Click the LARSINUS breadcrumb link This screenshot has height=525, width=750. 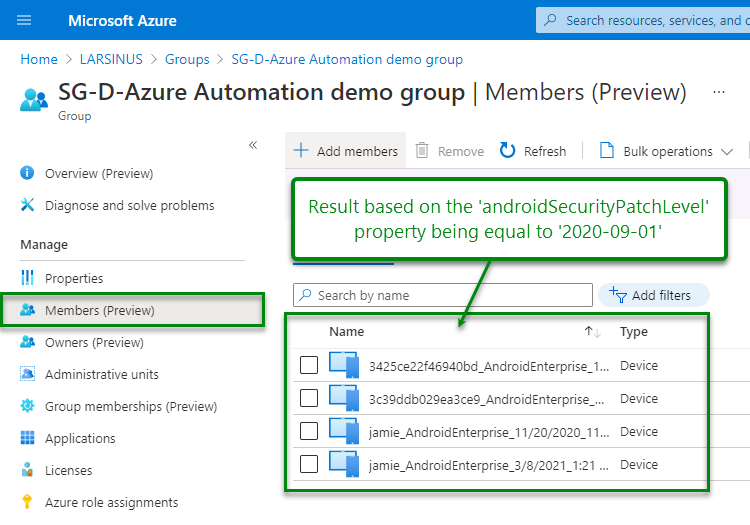tap(111, 59)
